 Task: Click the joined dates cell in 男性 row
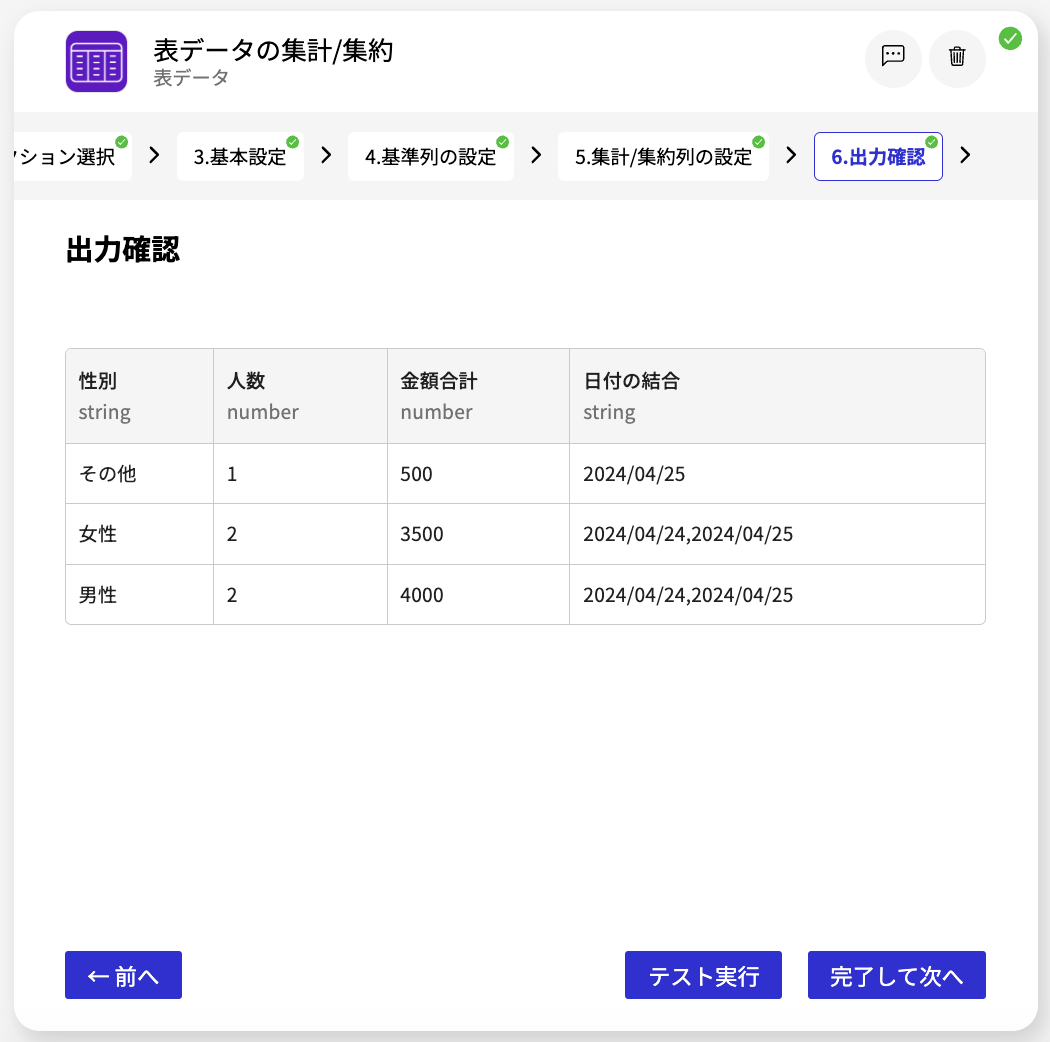(x=777, y=595)
